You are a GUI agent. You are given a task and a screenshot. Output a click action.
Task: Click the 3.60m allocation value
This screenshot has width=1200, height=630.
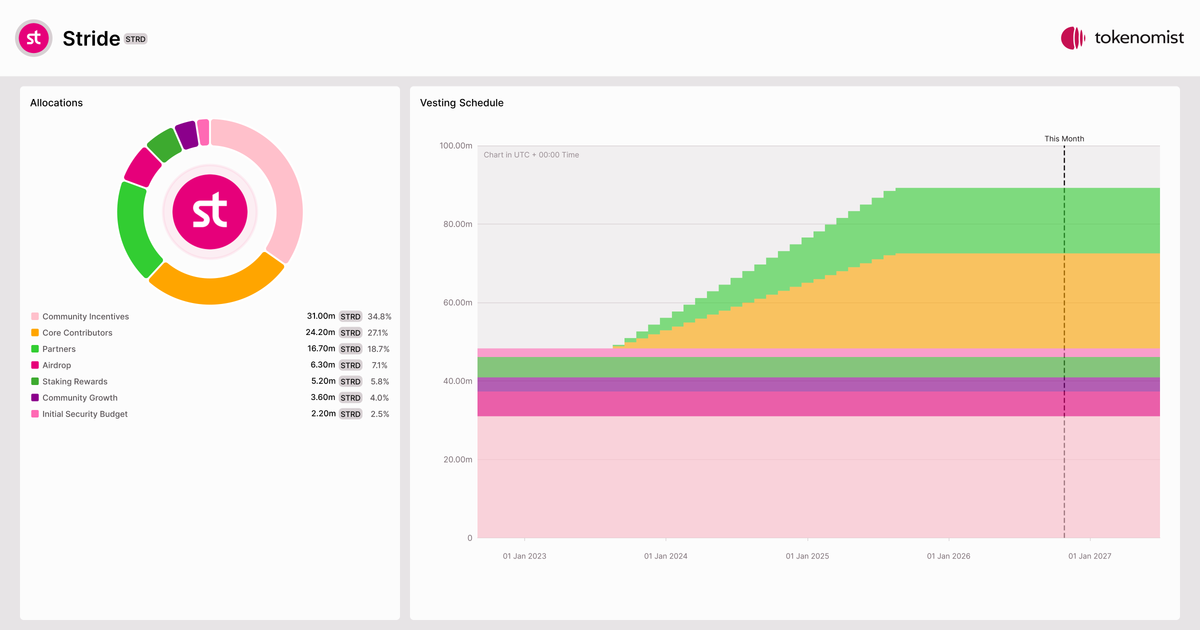tap(324, 397)
